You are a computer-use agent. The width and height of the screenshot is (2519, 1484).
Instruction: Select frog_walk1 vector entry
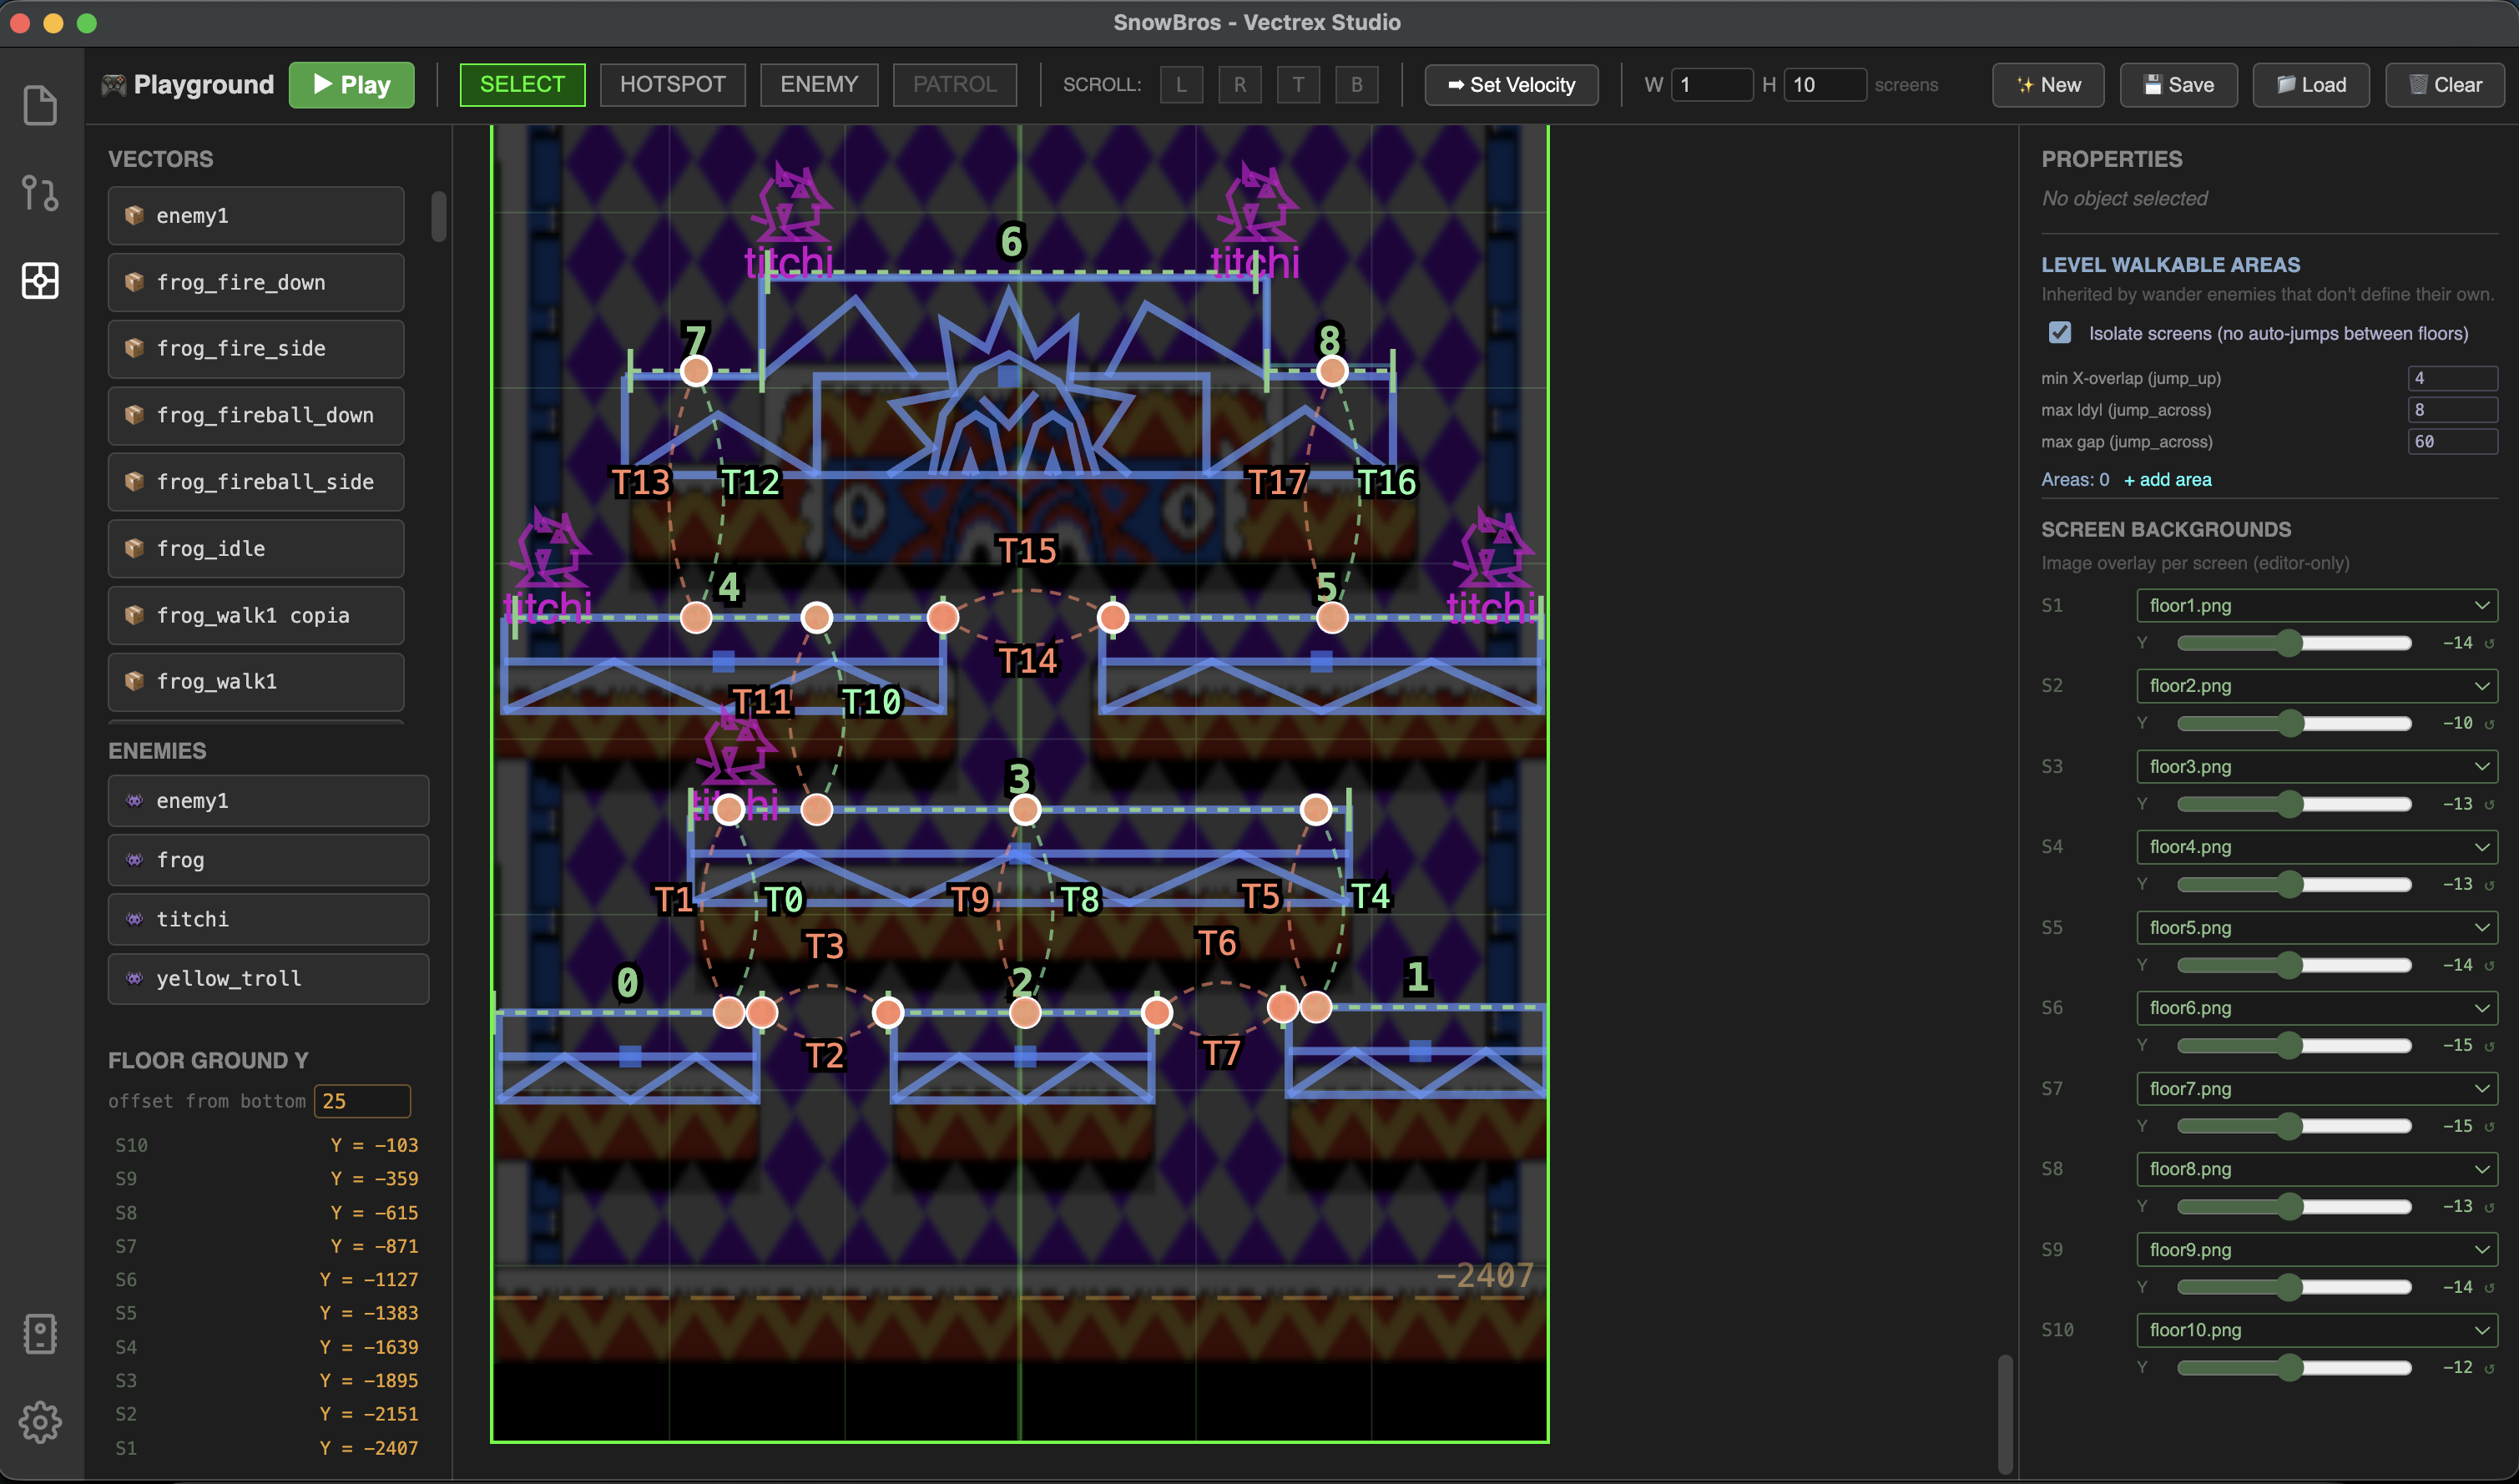(x=256, y=681)
